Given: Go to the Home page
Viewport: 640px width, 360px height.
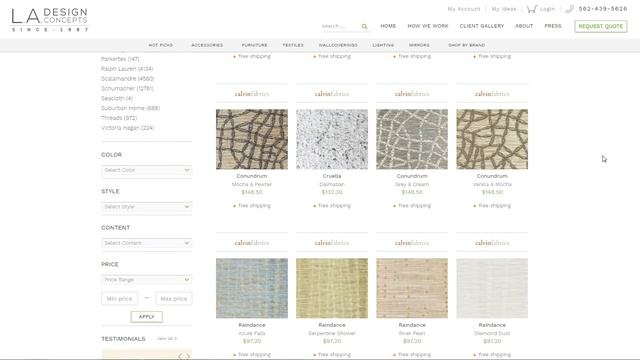Looking at the screenshot, I should (x=388, y=26).
